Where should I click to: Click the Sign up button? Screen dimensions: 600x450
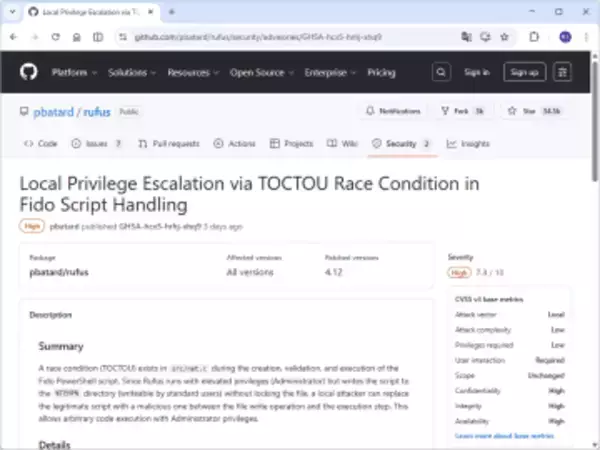coord(525,72)
